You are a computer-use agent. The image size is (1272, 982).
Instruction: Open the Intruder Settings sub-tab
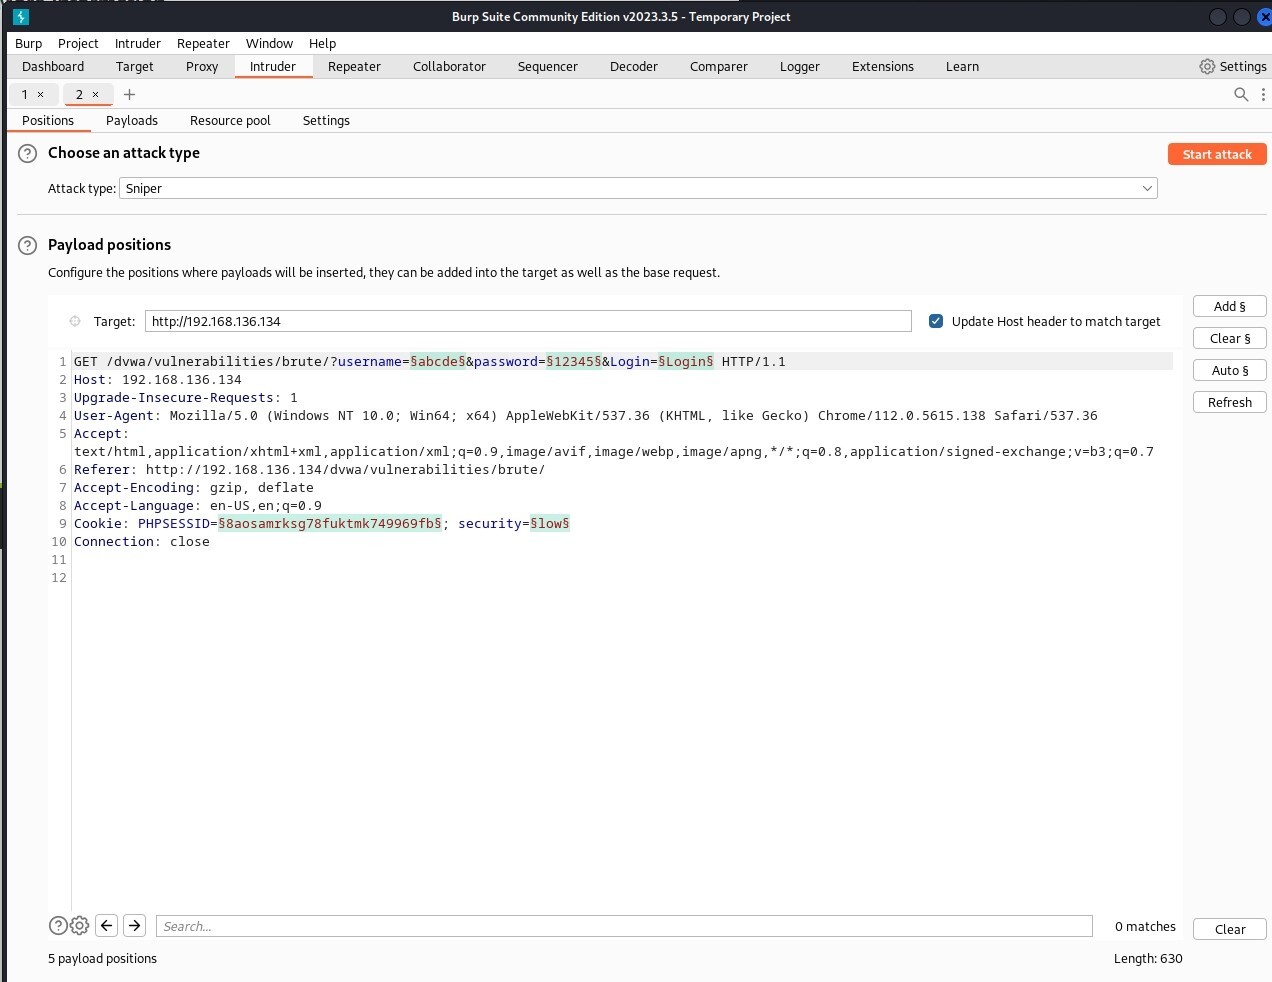(326, 120)
